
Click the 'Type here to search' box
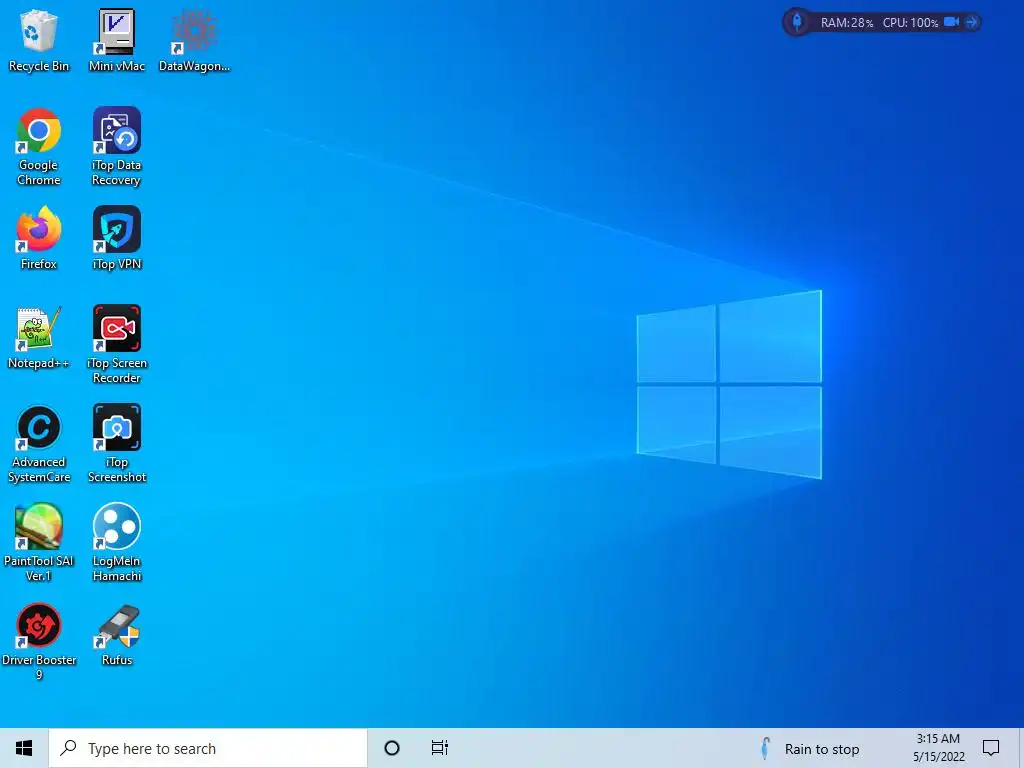tap(208, 748)
